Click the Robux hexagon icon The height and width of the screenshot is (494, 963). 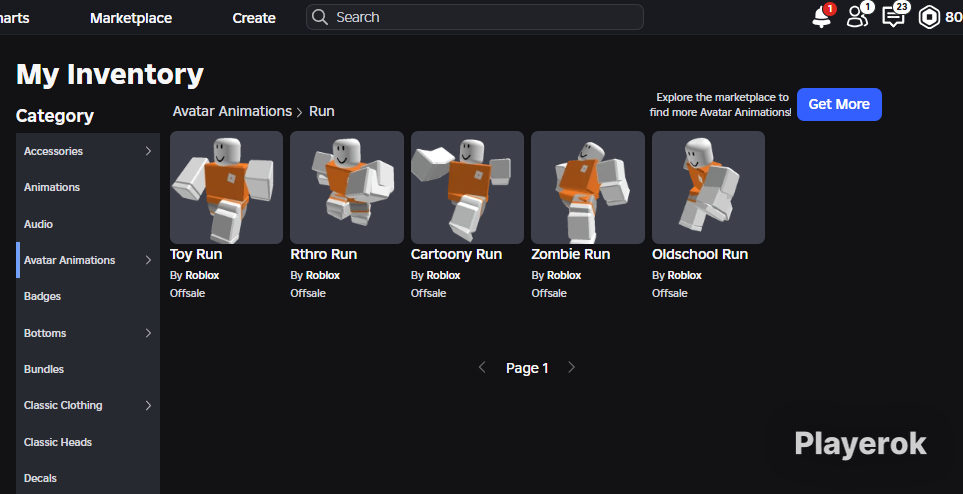pyautogui.click(x=929, y=17)
